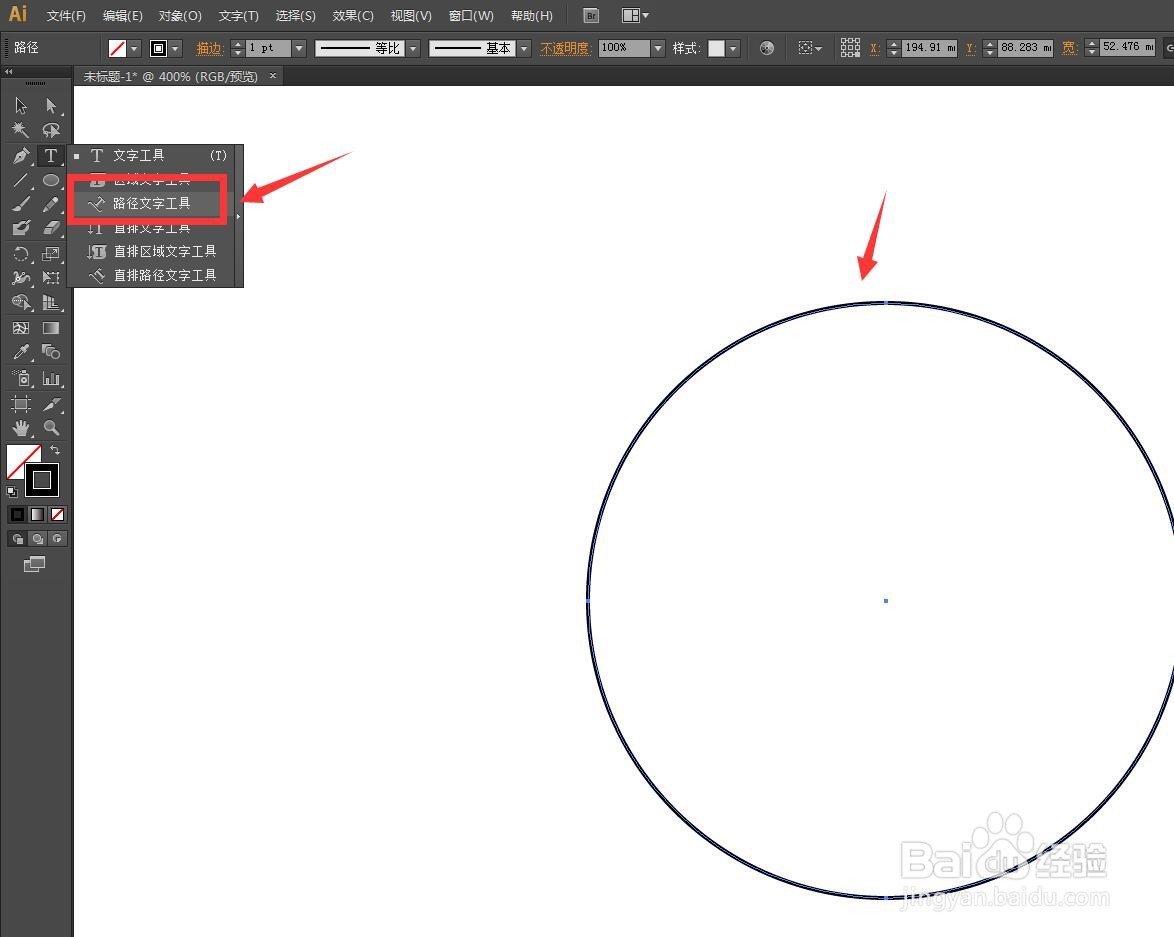Open the opacity 100% dropdown
The width and height of the screenshot is (1174, 937).
click(657, 49)
